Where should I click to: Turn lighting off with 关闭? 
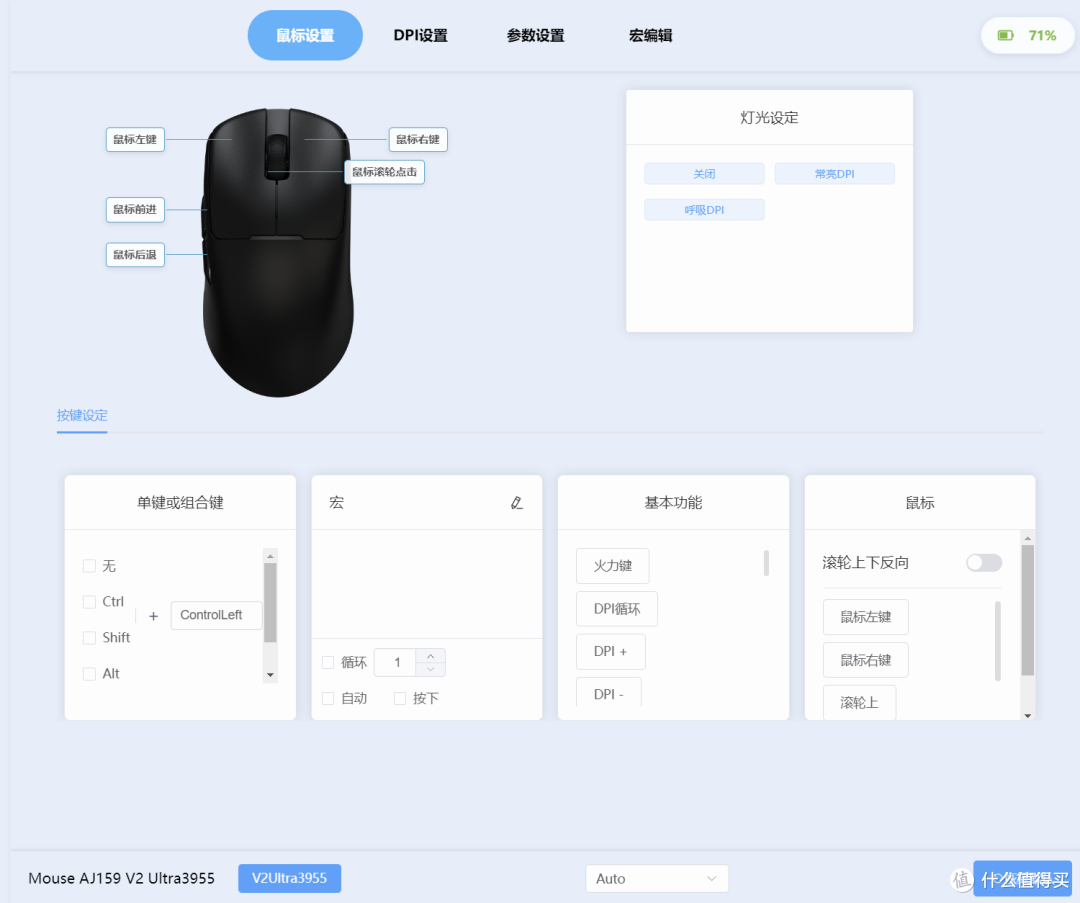704,174
